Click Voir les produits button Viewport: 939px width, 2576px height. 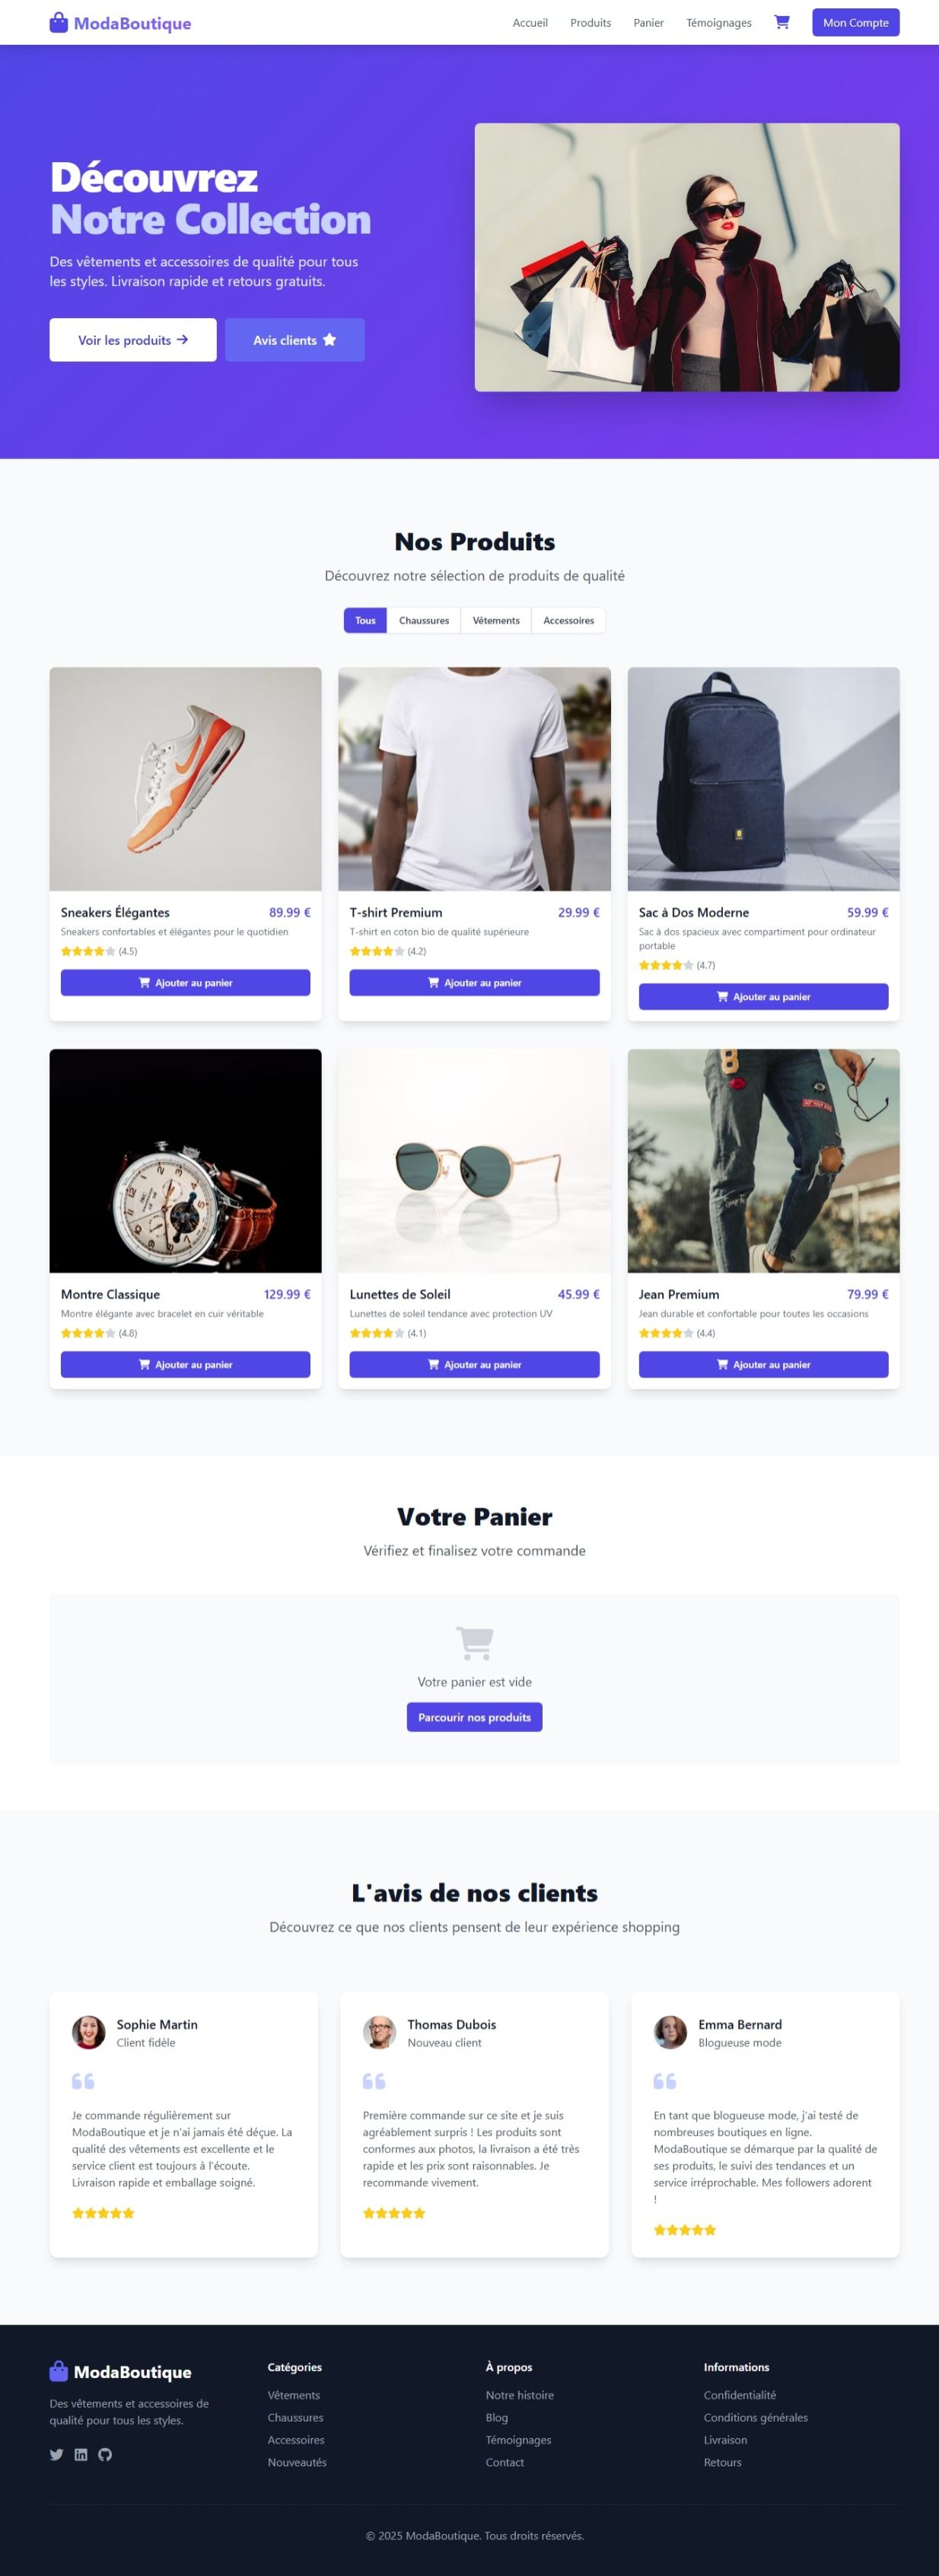pyautogui.click(x=133, y=340)
